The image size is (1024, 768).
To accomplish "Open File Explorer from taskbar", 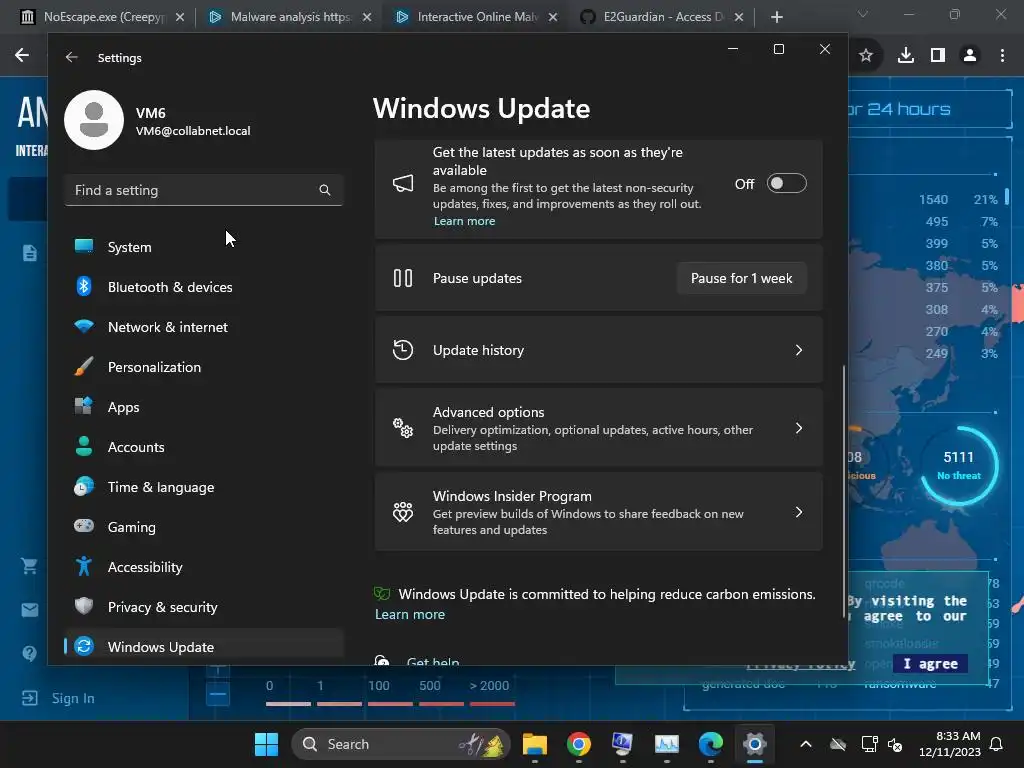I will [x=535, y=744].
